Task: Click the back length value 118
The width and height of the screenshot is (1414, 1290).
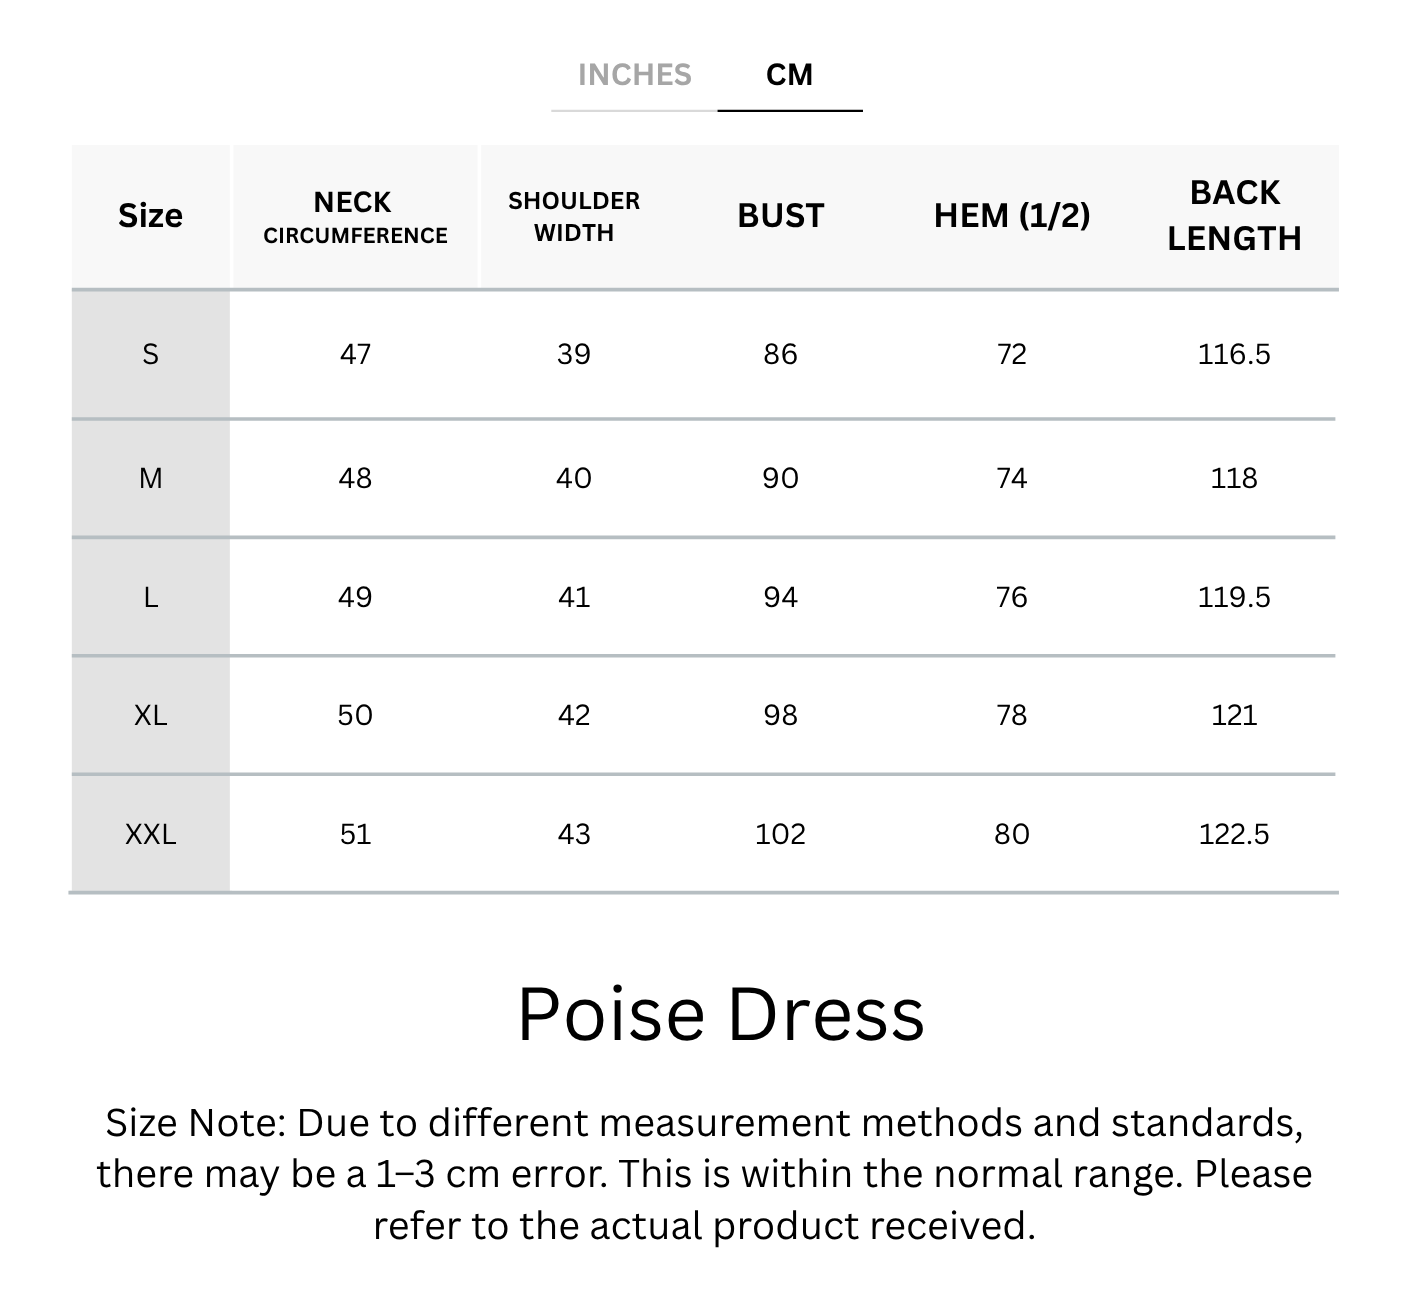Action: pyautogui.click(x=1234, y=478)
